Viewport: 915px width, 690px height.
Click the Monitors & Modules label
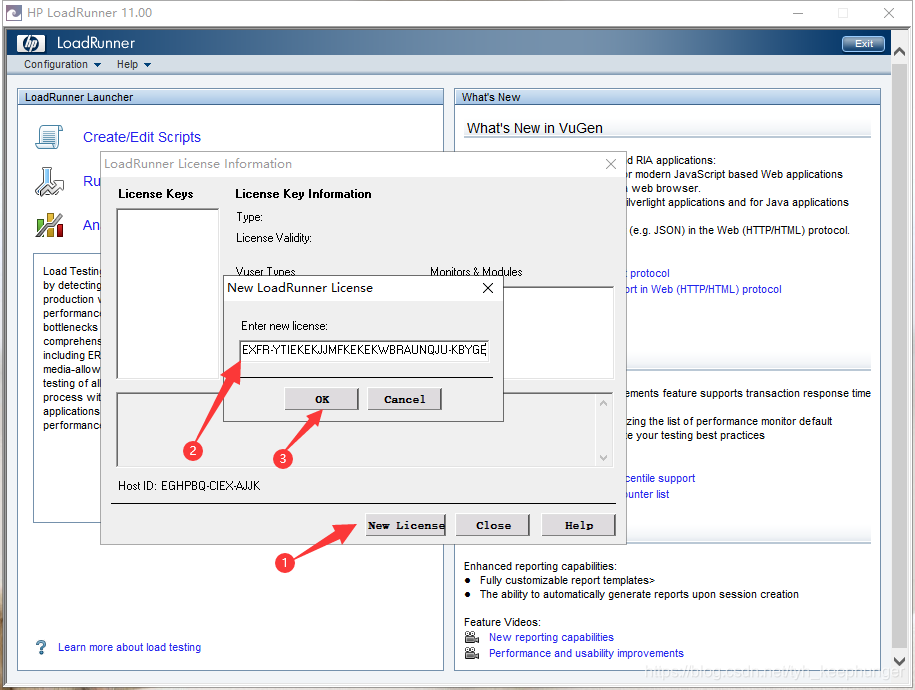[476, 271]
